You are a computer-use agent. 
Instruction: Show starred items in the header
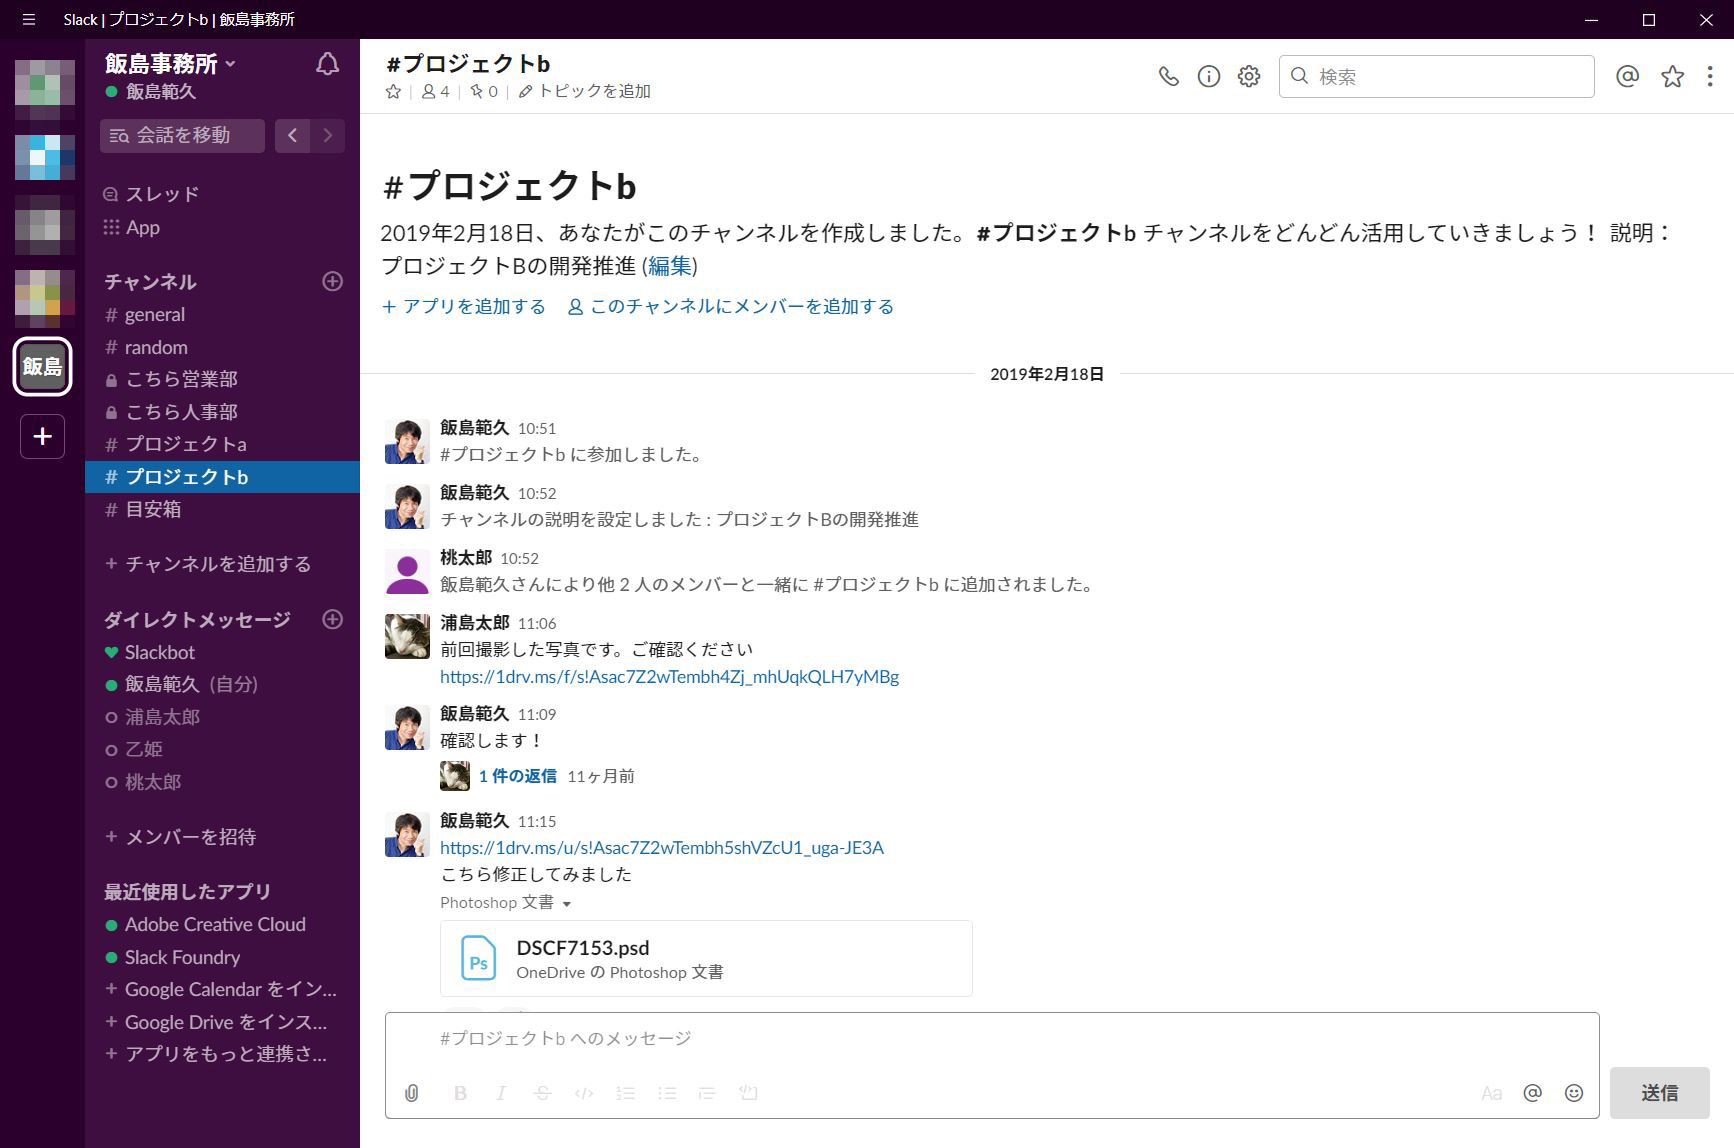(x=1672, y=76)
